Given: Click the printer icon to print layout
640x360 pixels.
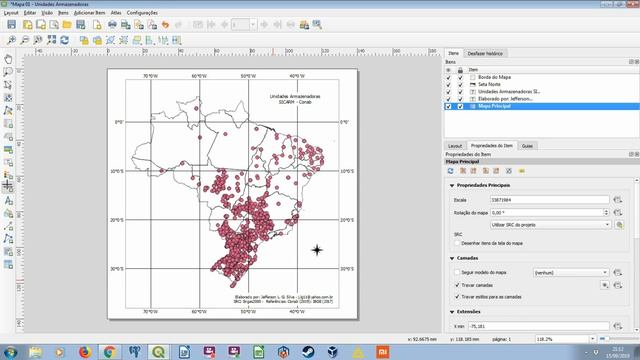Looking at the screenshot, I should pyautogui.click(x=112, y=24).
